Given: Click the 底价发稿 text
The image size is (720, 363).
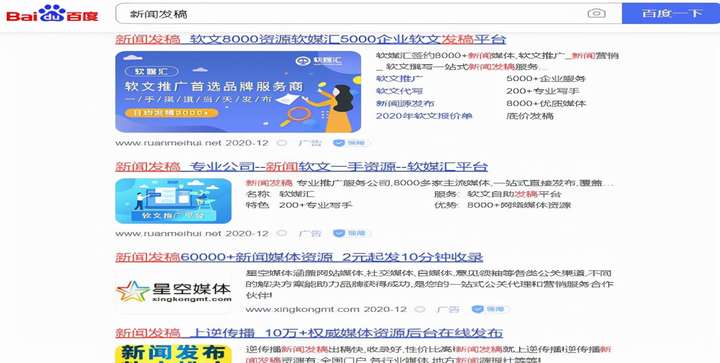Looking at the screenshot, I should 530,116.
